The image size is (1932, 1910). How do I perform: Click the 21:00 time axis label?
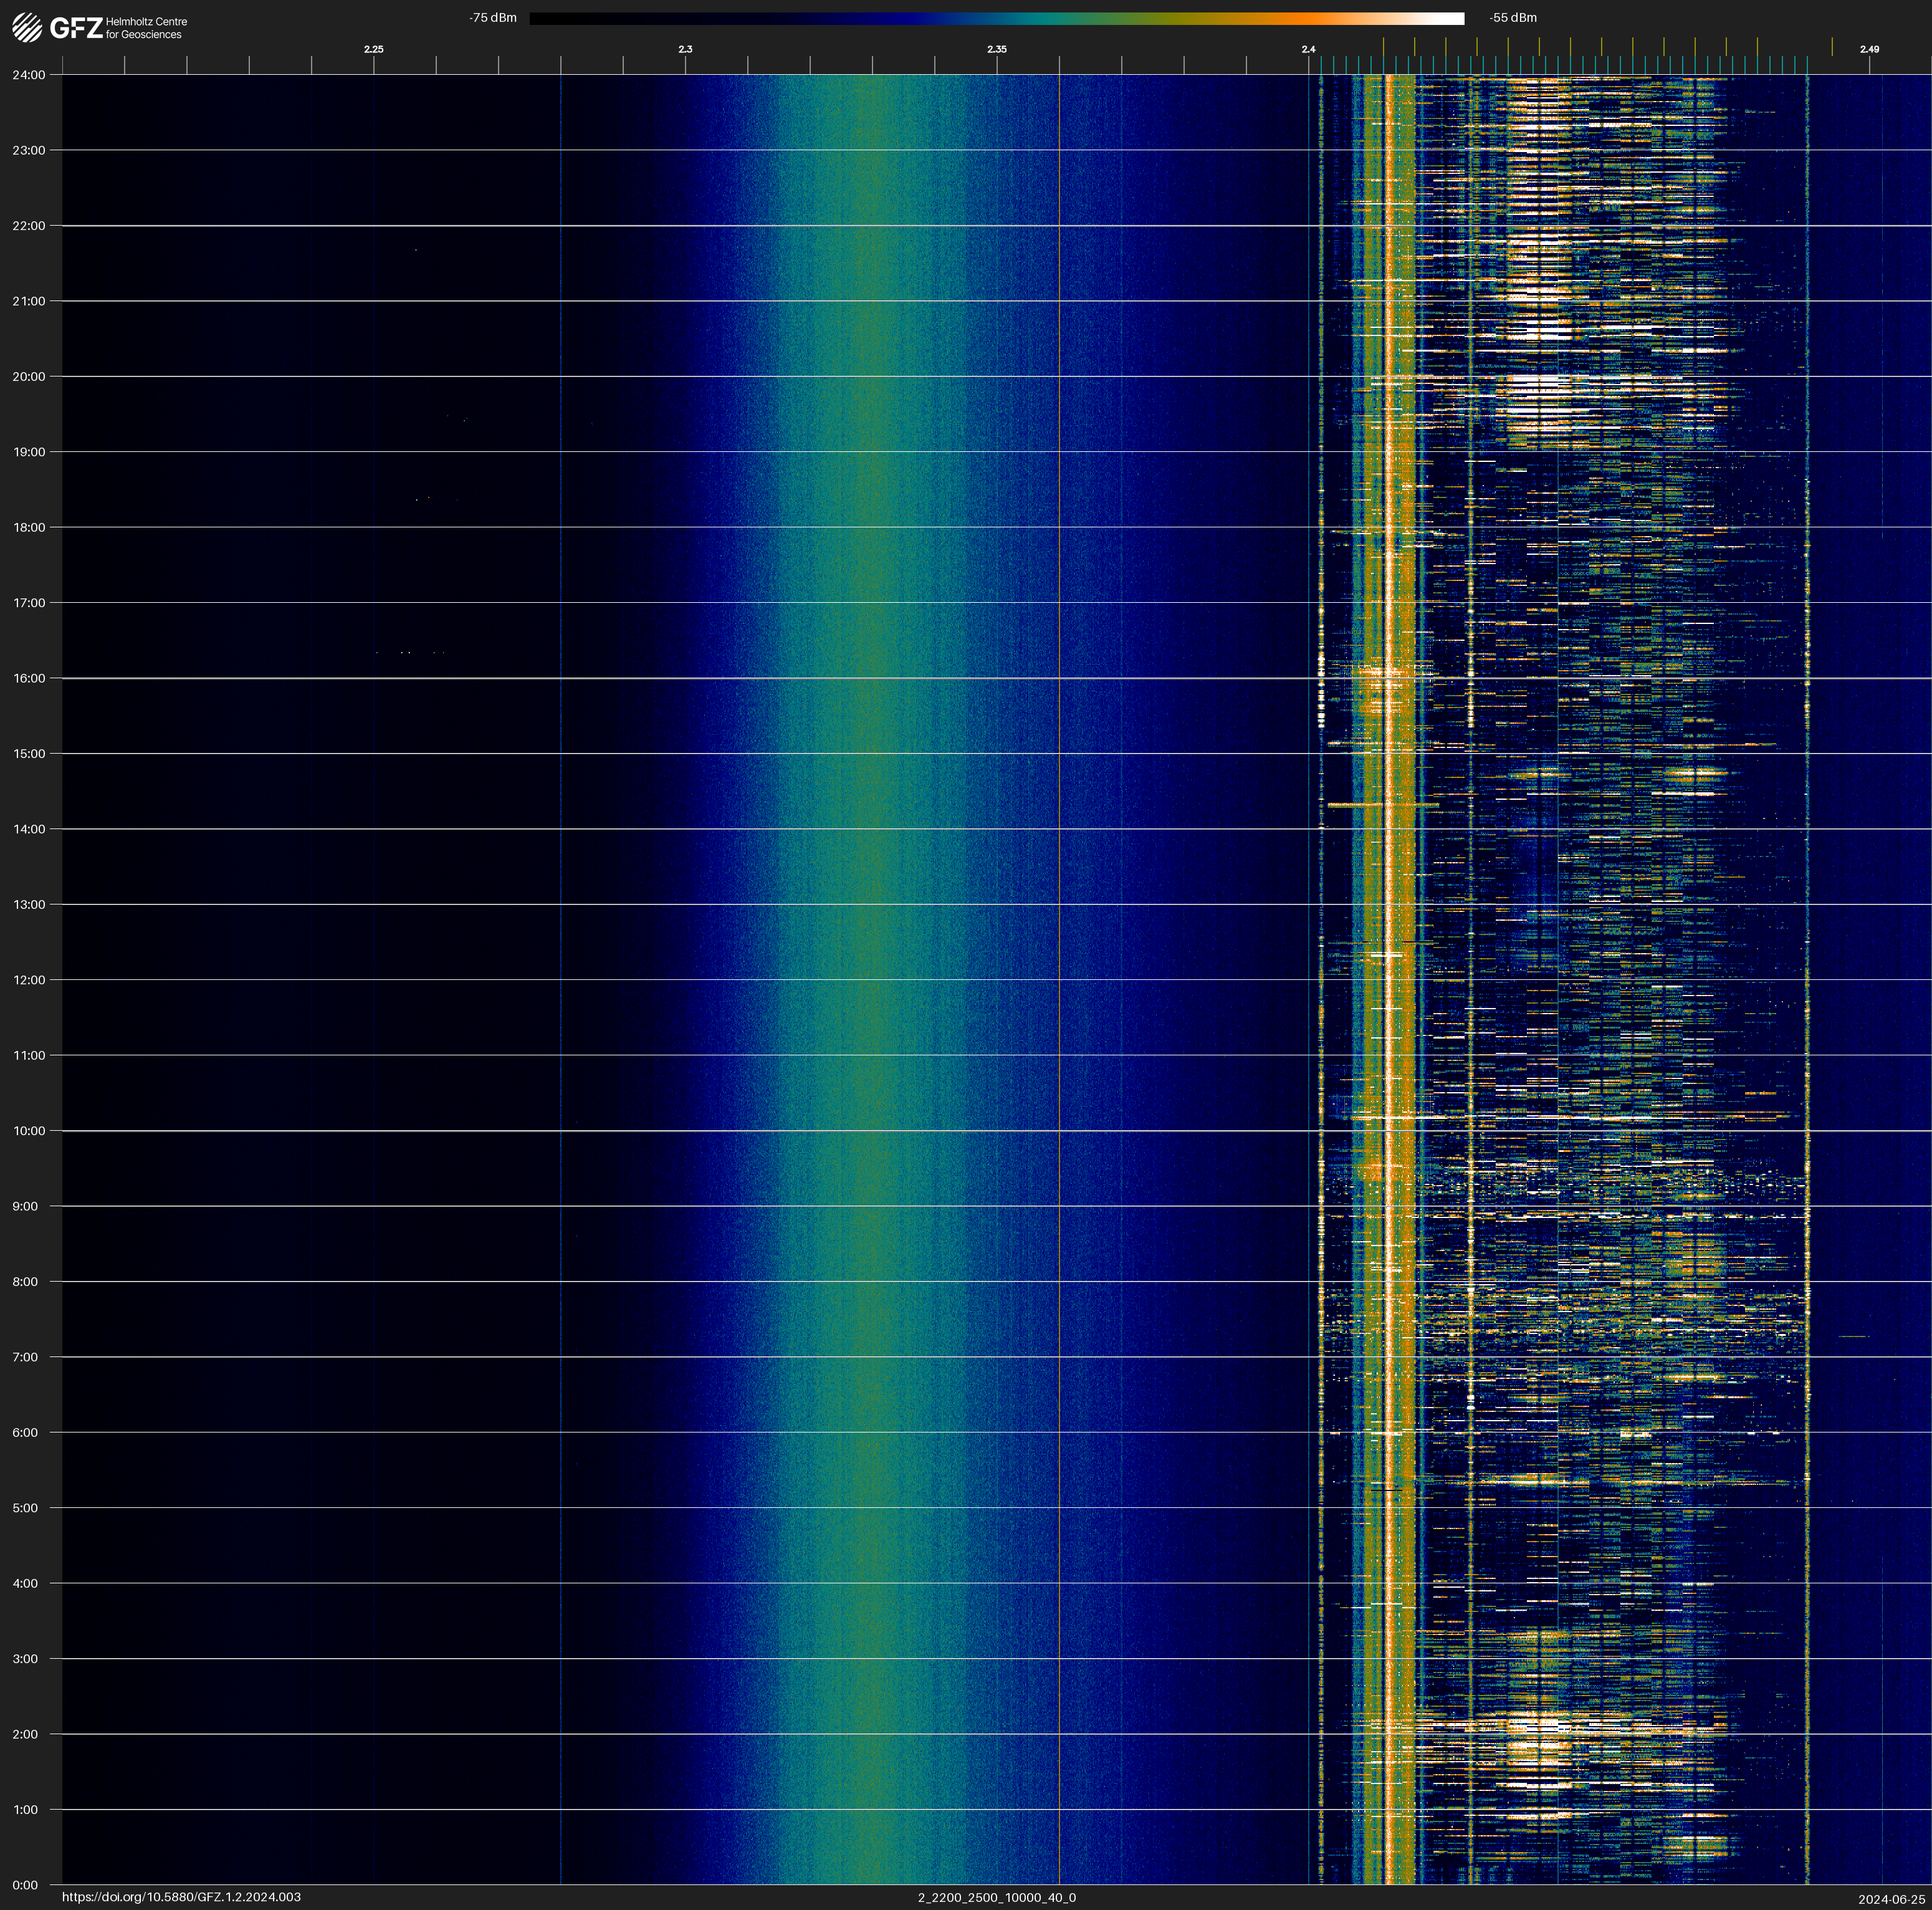pos(28,301)
